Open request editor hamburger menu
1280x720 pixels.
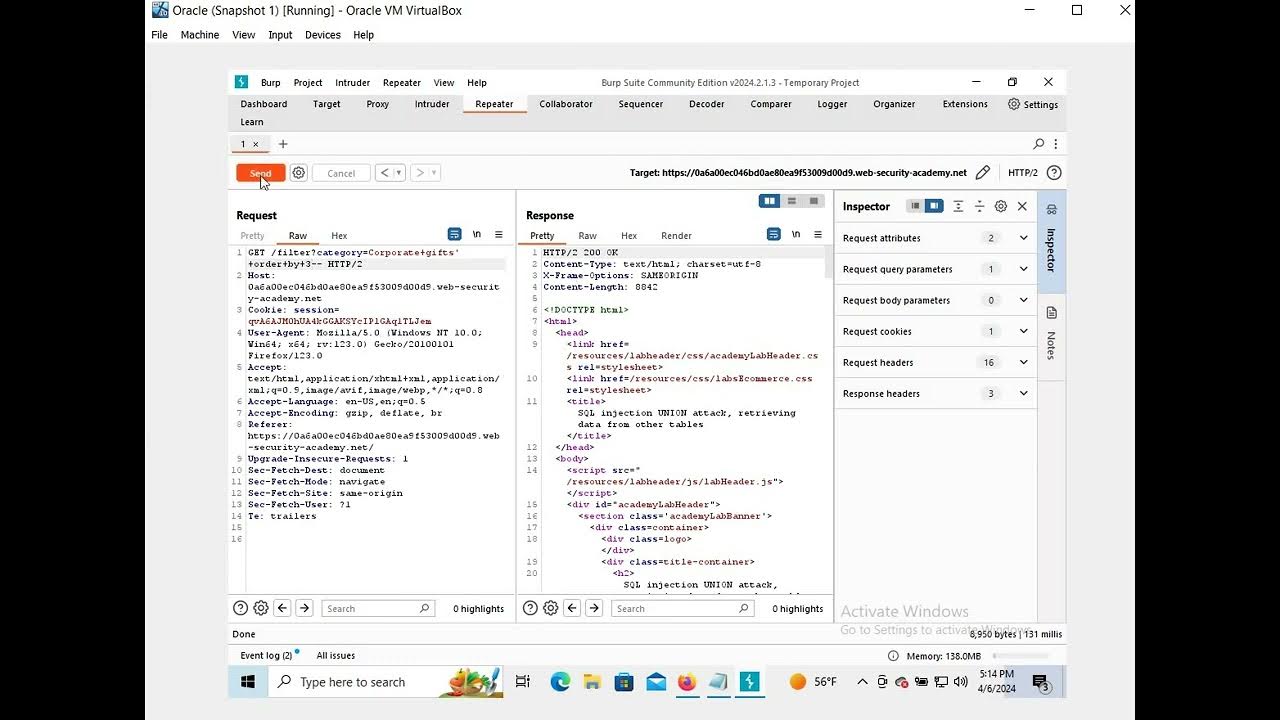pyautogui.click(x=499, y=234)
